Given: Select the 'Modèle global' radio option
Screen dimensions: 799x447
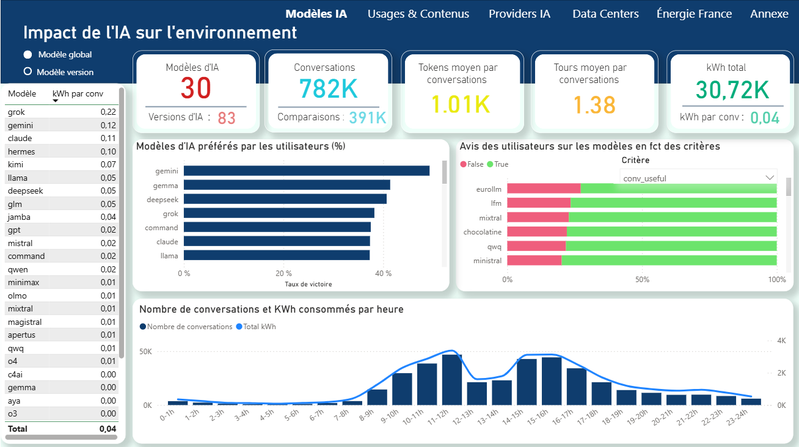Looking at the screenshot, I should (26, 54).
